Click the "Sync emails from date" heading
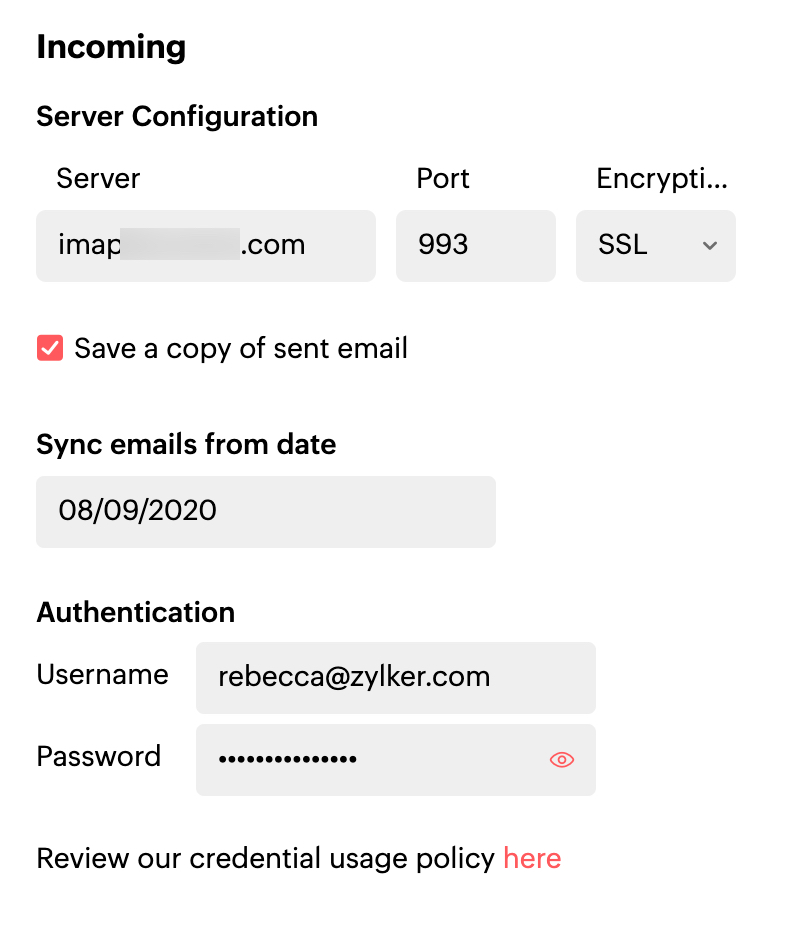 (186, 444)
